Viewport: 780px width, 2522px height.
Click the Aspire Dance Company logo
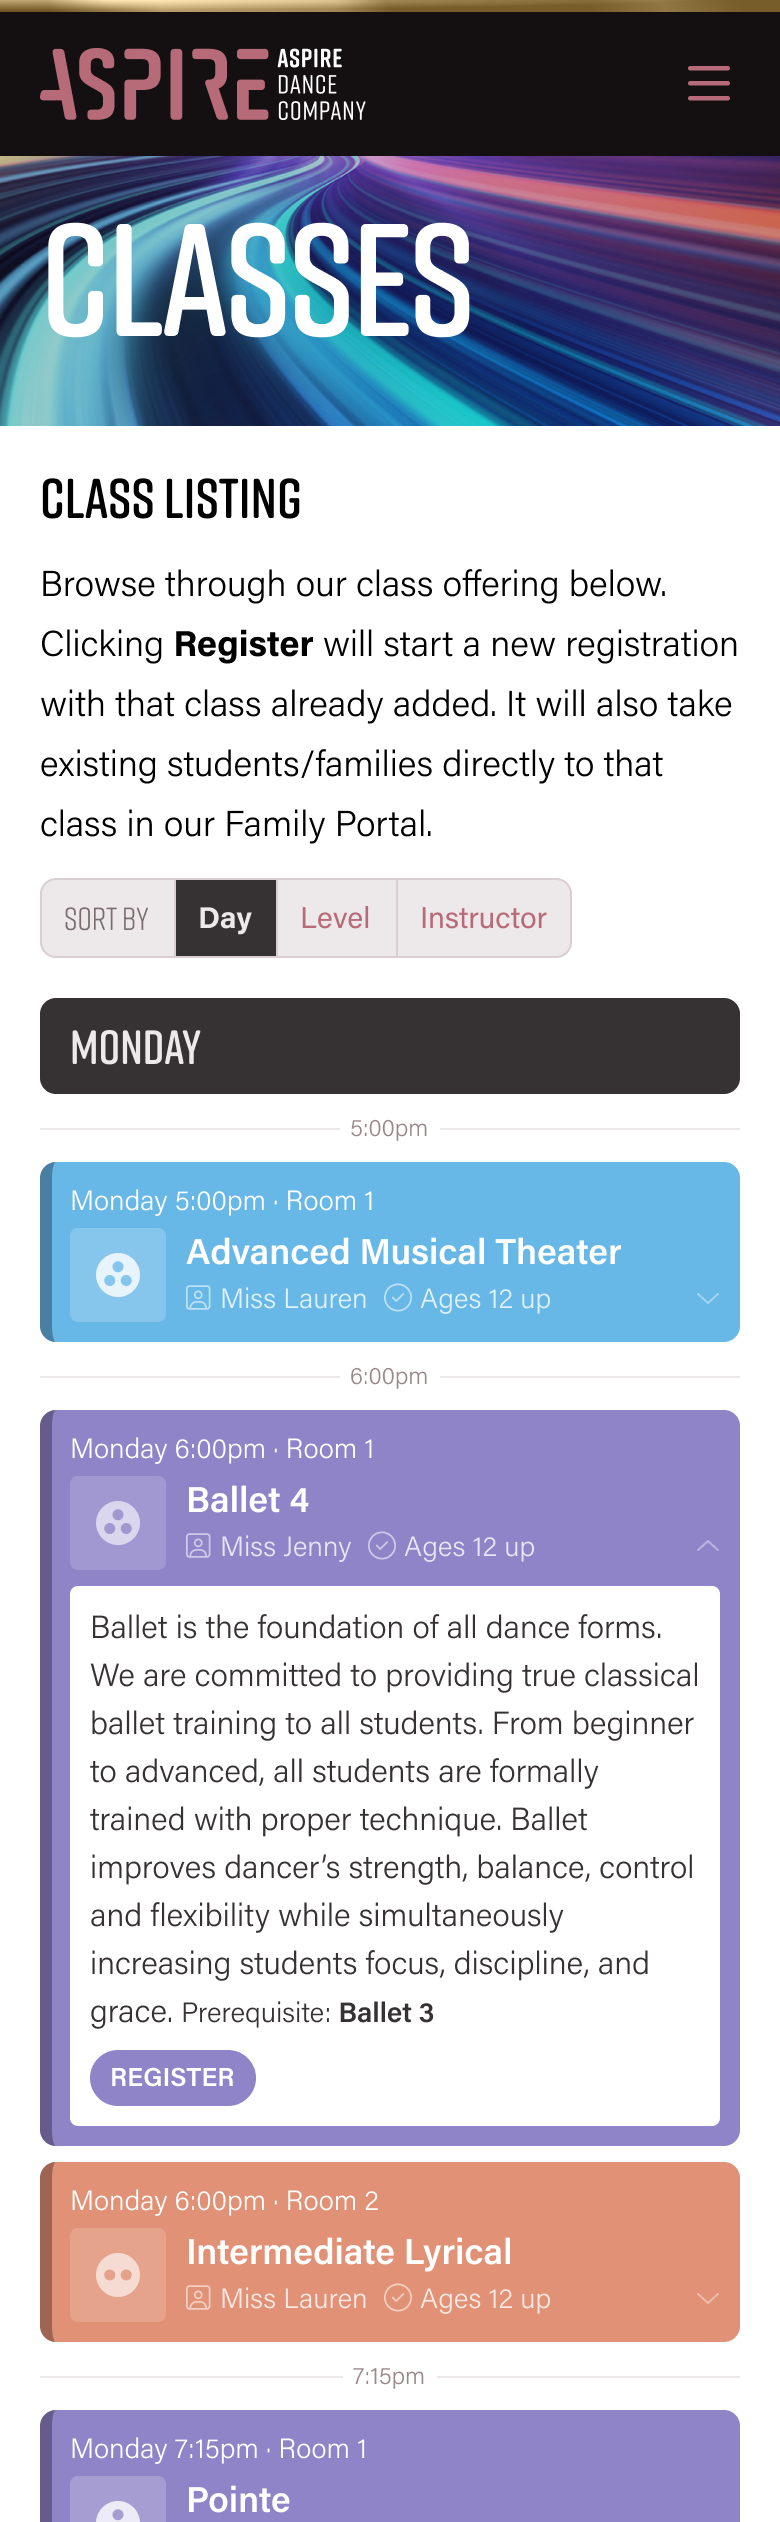pos(204,84)
